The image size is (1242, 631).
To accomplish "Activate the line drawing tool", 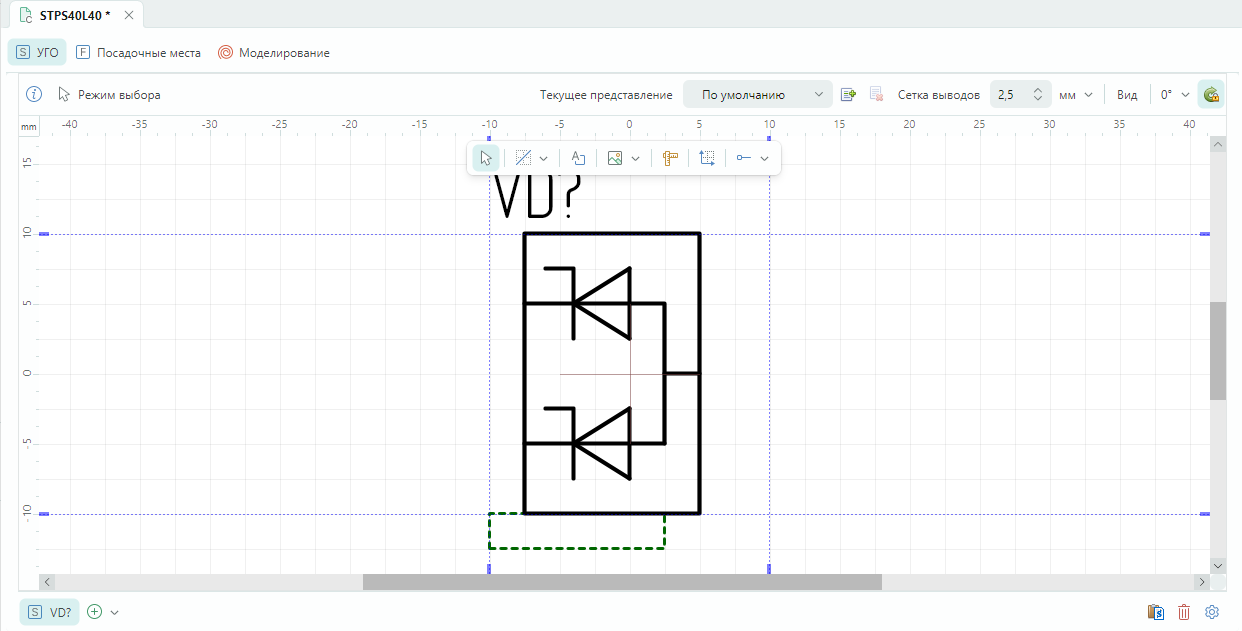I will (523, 158).
